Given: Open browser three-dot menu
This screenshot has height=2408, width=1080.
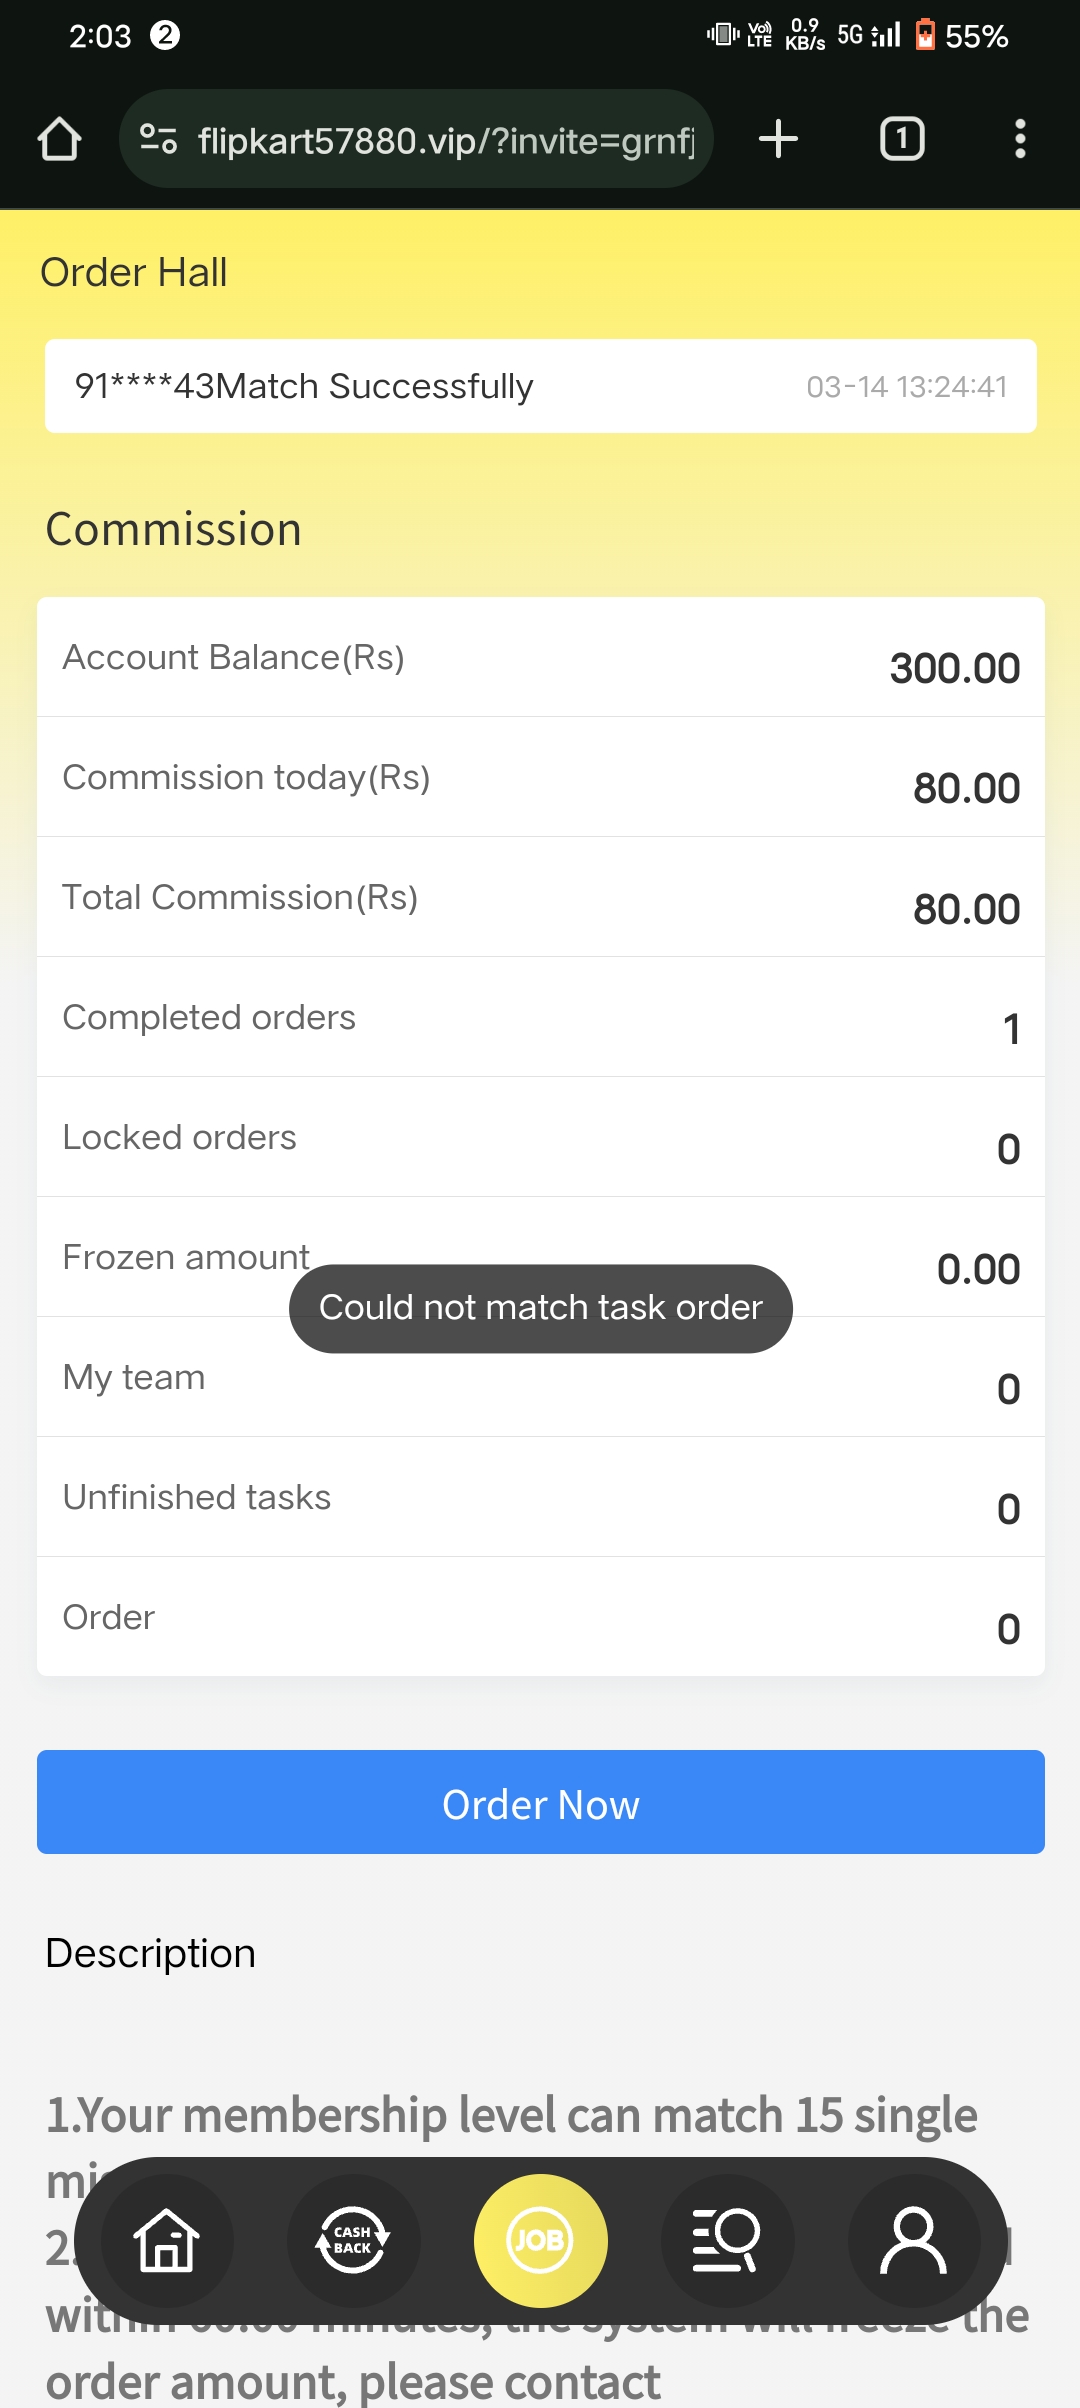Looking at the screenshot, I should click(1019, 139).
